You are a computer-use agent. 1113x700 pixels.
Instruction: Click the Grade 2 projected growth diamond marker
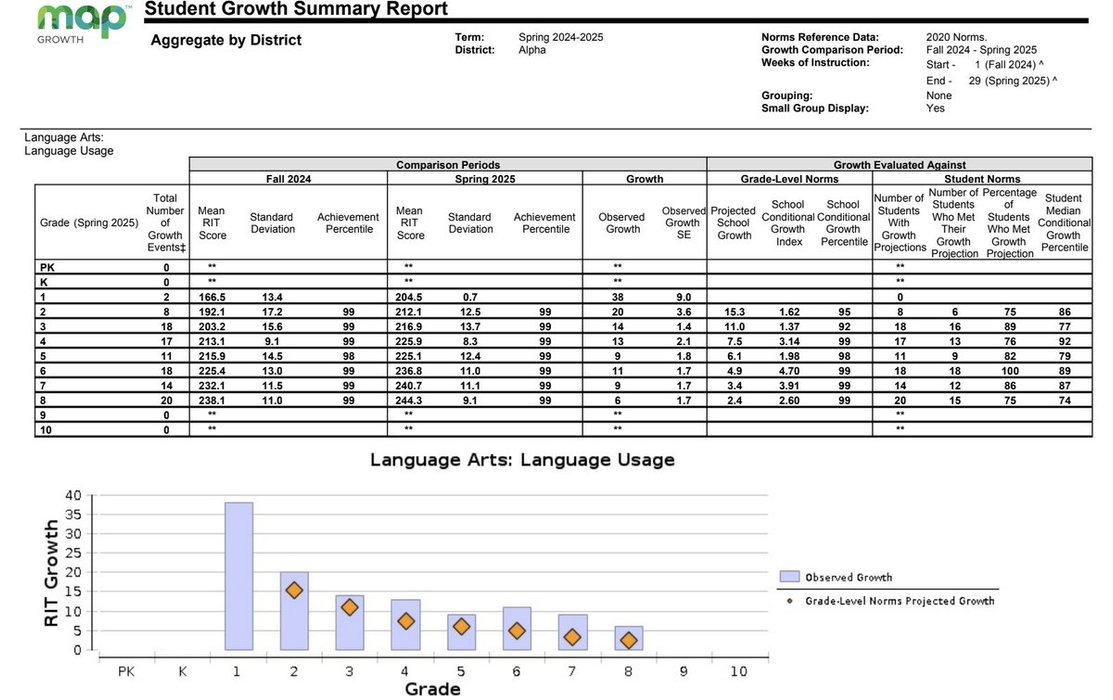(x=294, y=591)
